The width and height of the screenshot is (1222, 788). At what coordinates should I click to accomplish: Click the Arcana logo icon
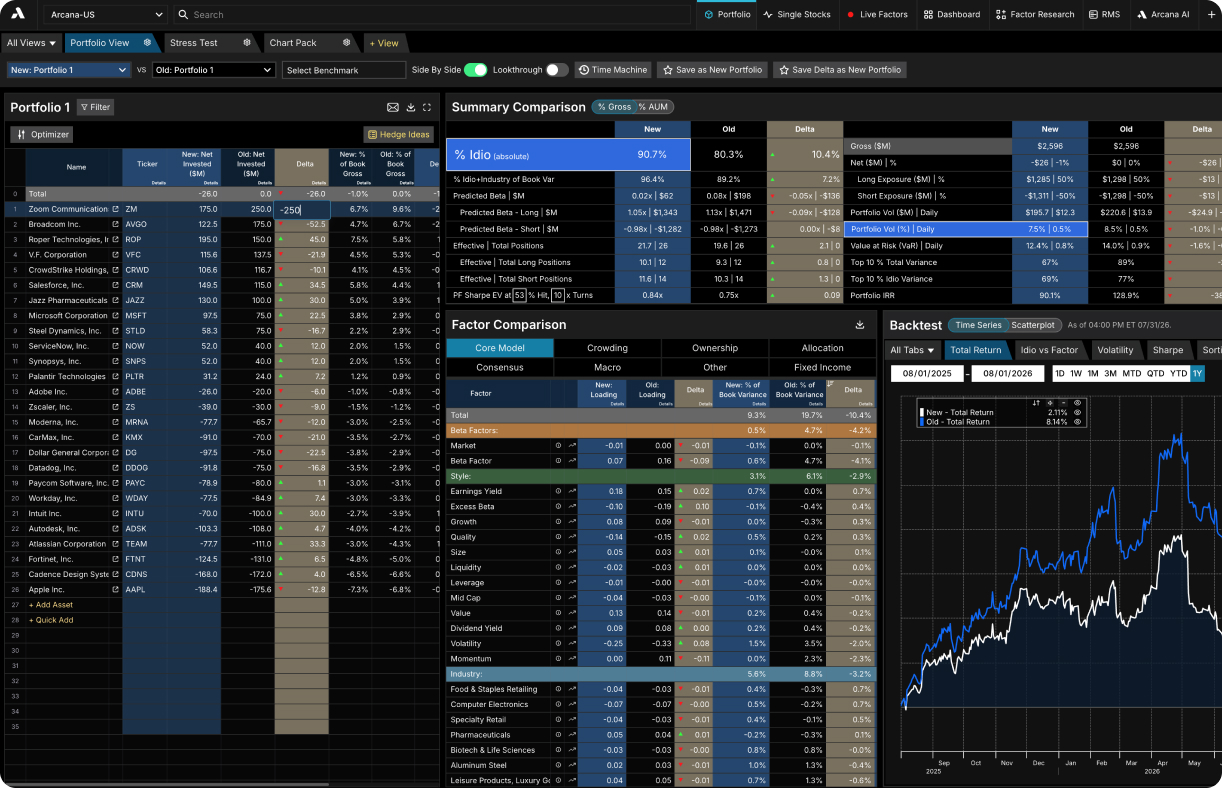[x=16, y=15]
